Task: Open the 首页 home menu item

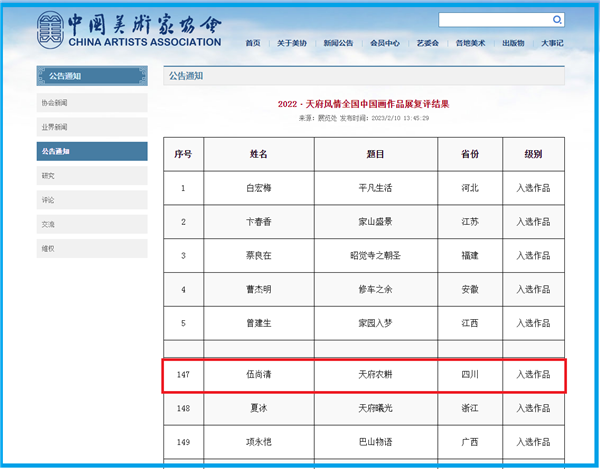Action: [x=253, y=43]
